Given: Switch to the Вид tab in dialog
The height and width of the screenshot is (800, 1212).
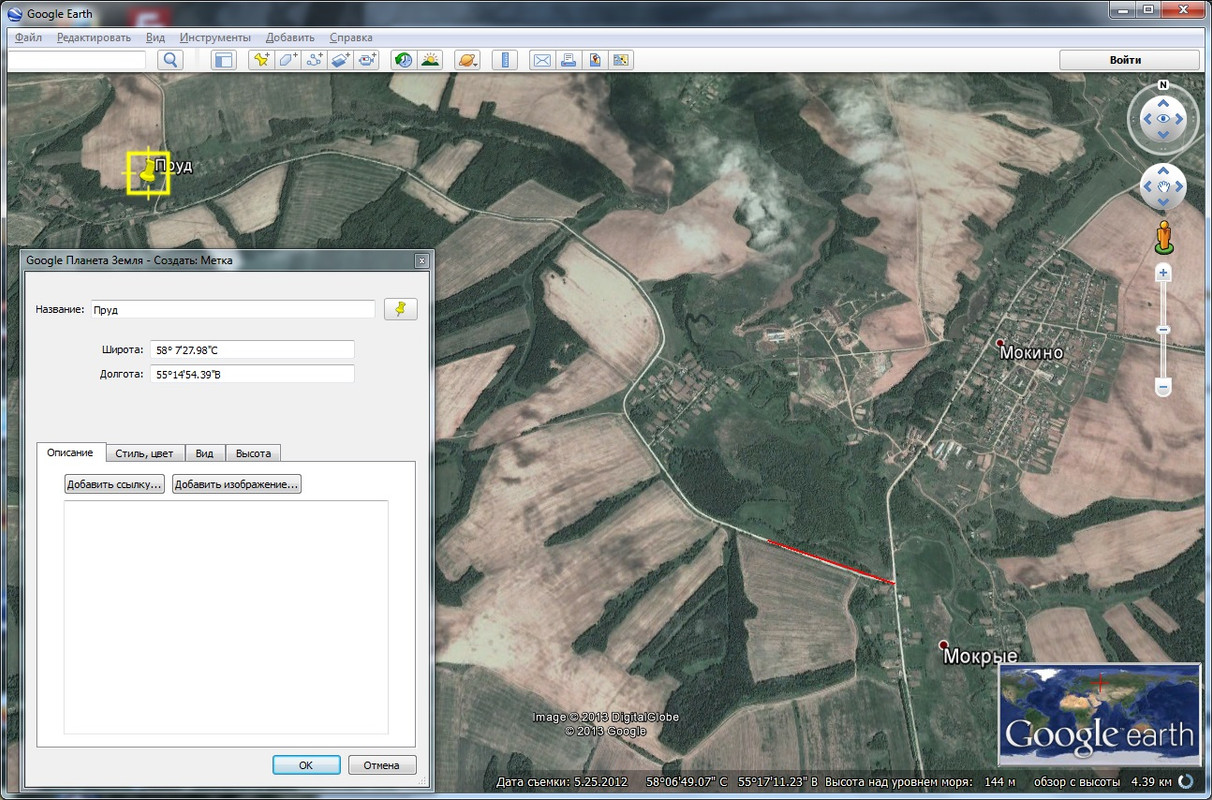Looking at the screenshot, I should (204, 453).
